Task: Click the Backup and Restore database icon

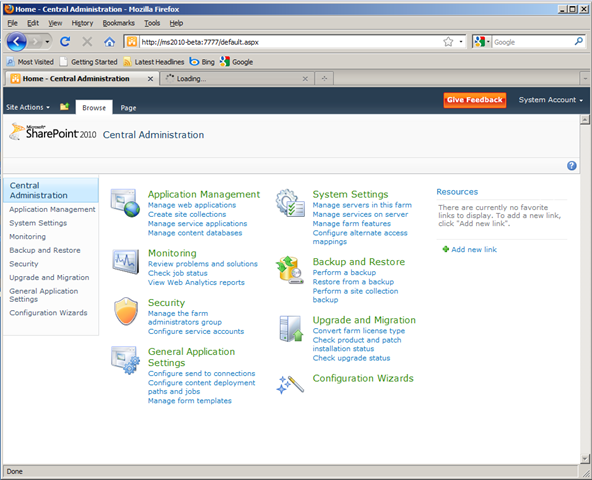Action: (x=290, y=270)
